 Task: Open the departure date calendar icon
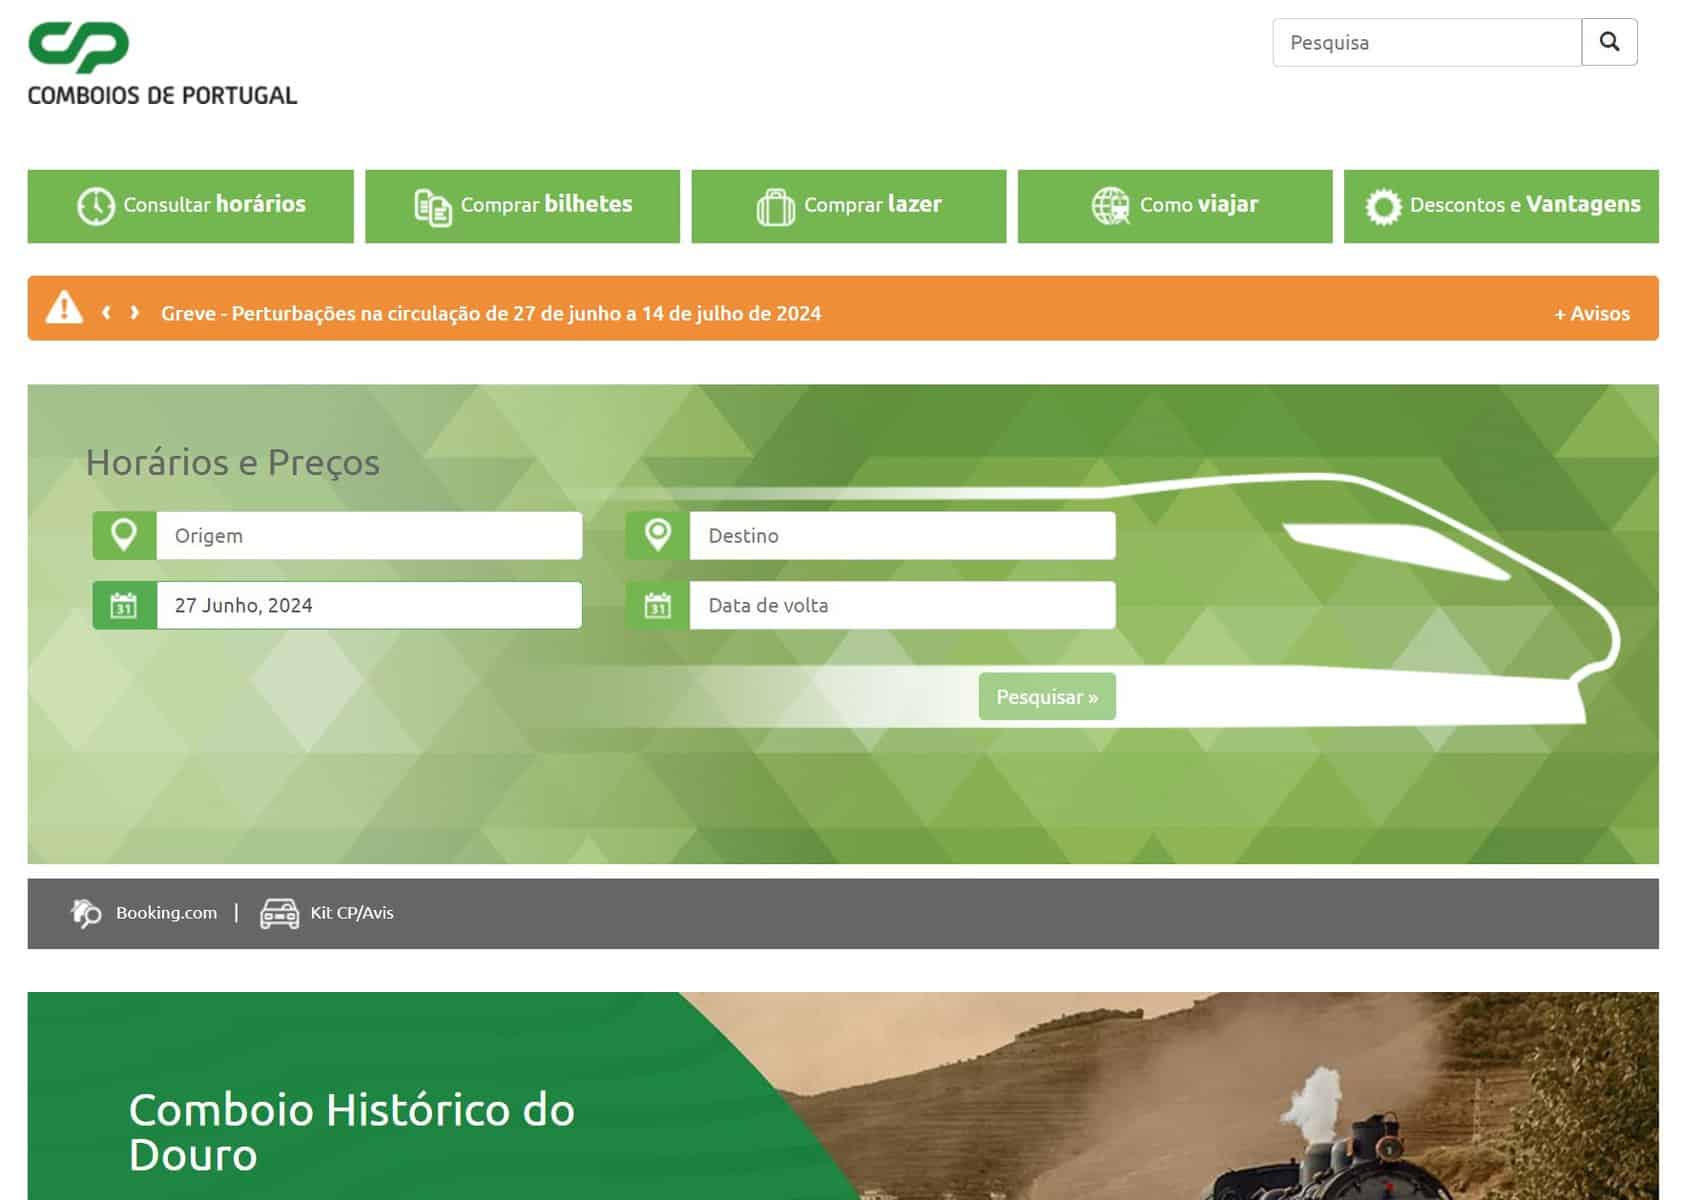click(x=124, y=606)
